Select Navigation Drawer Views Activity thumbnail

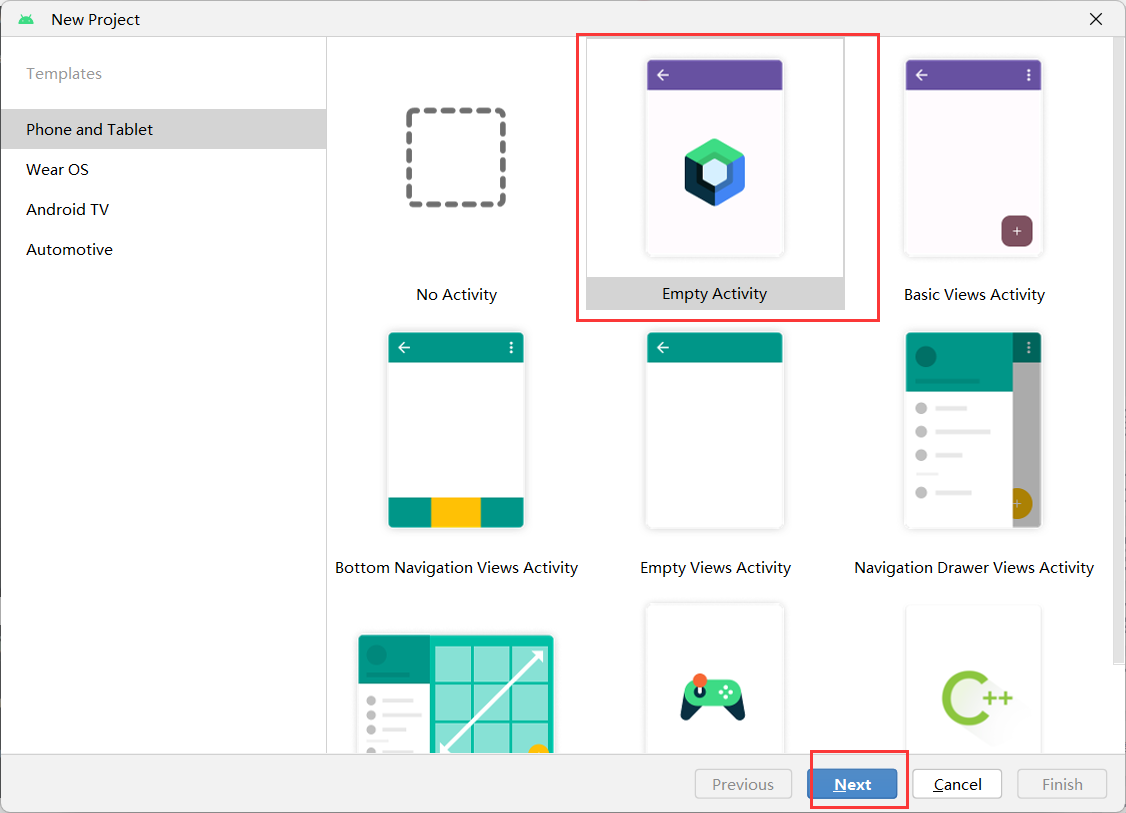coord(973,430)
